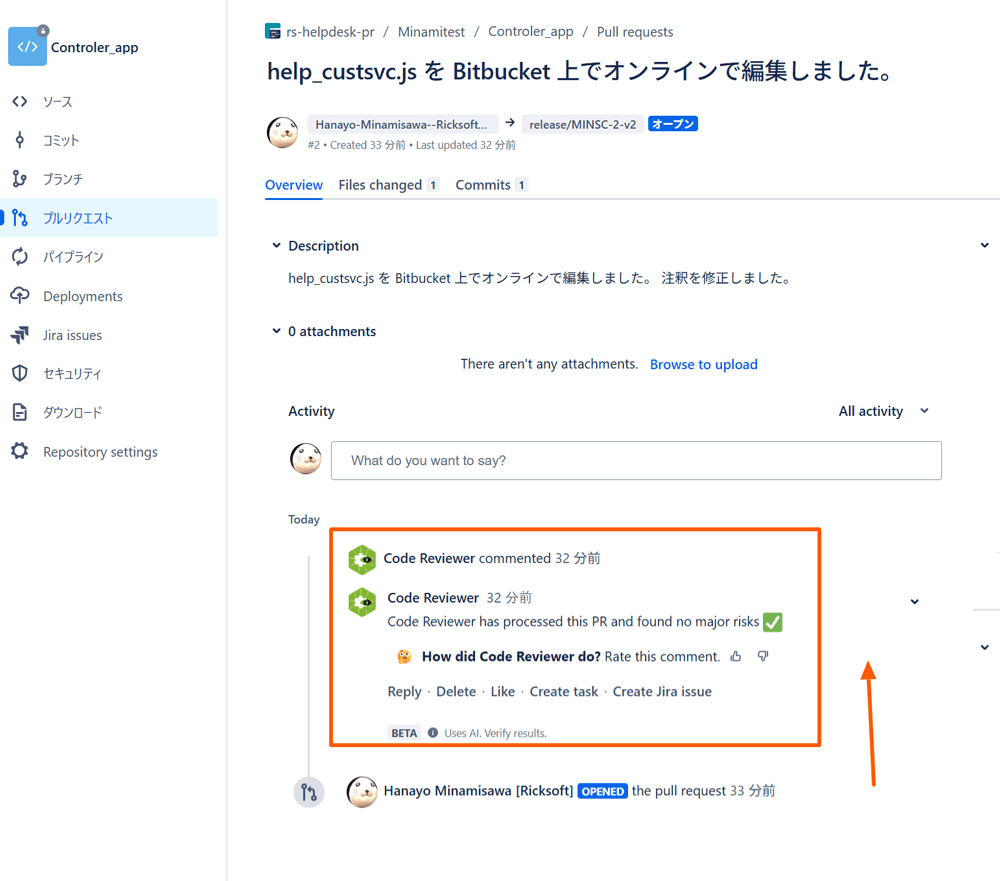The width and height of the screenshot is (1000, 881).
Task: Select プルリクエスト in the sidebar
Action: tap(109, 218)
